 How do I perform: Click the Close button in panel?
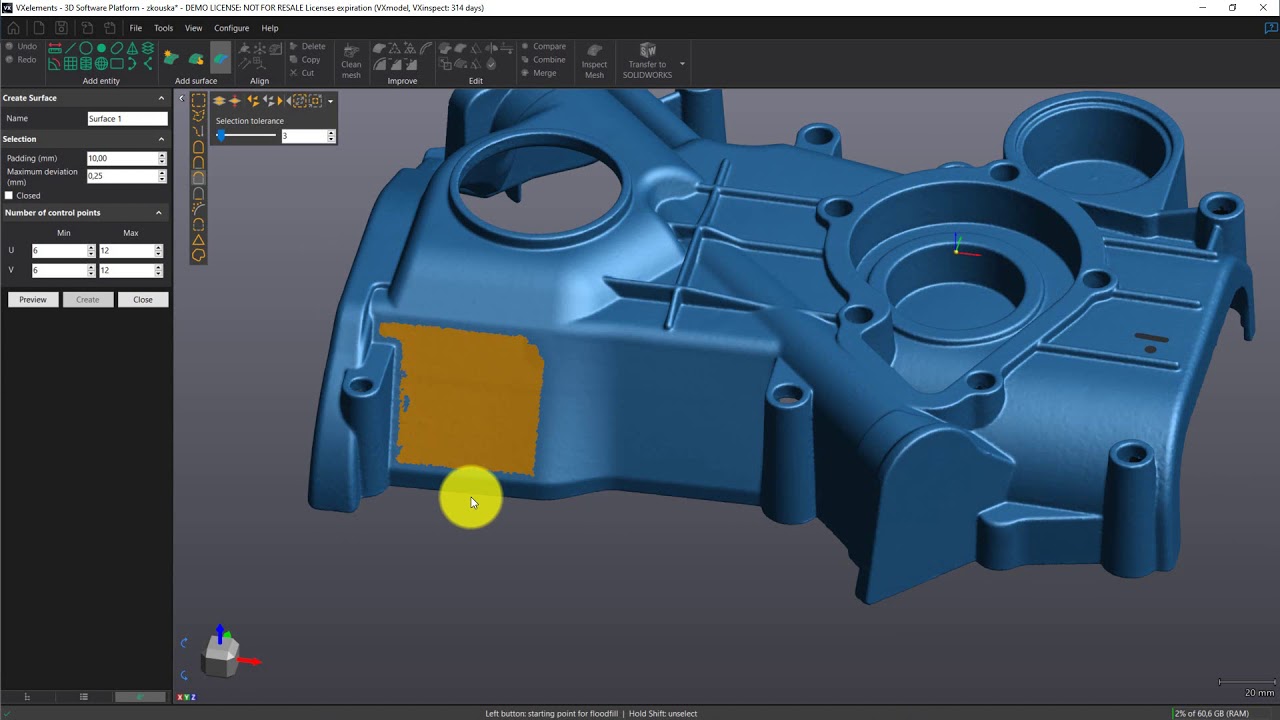point(143,300)
